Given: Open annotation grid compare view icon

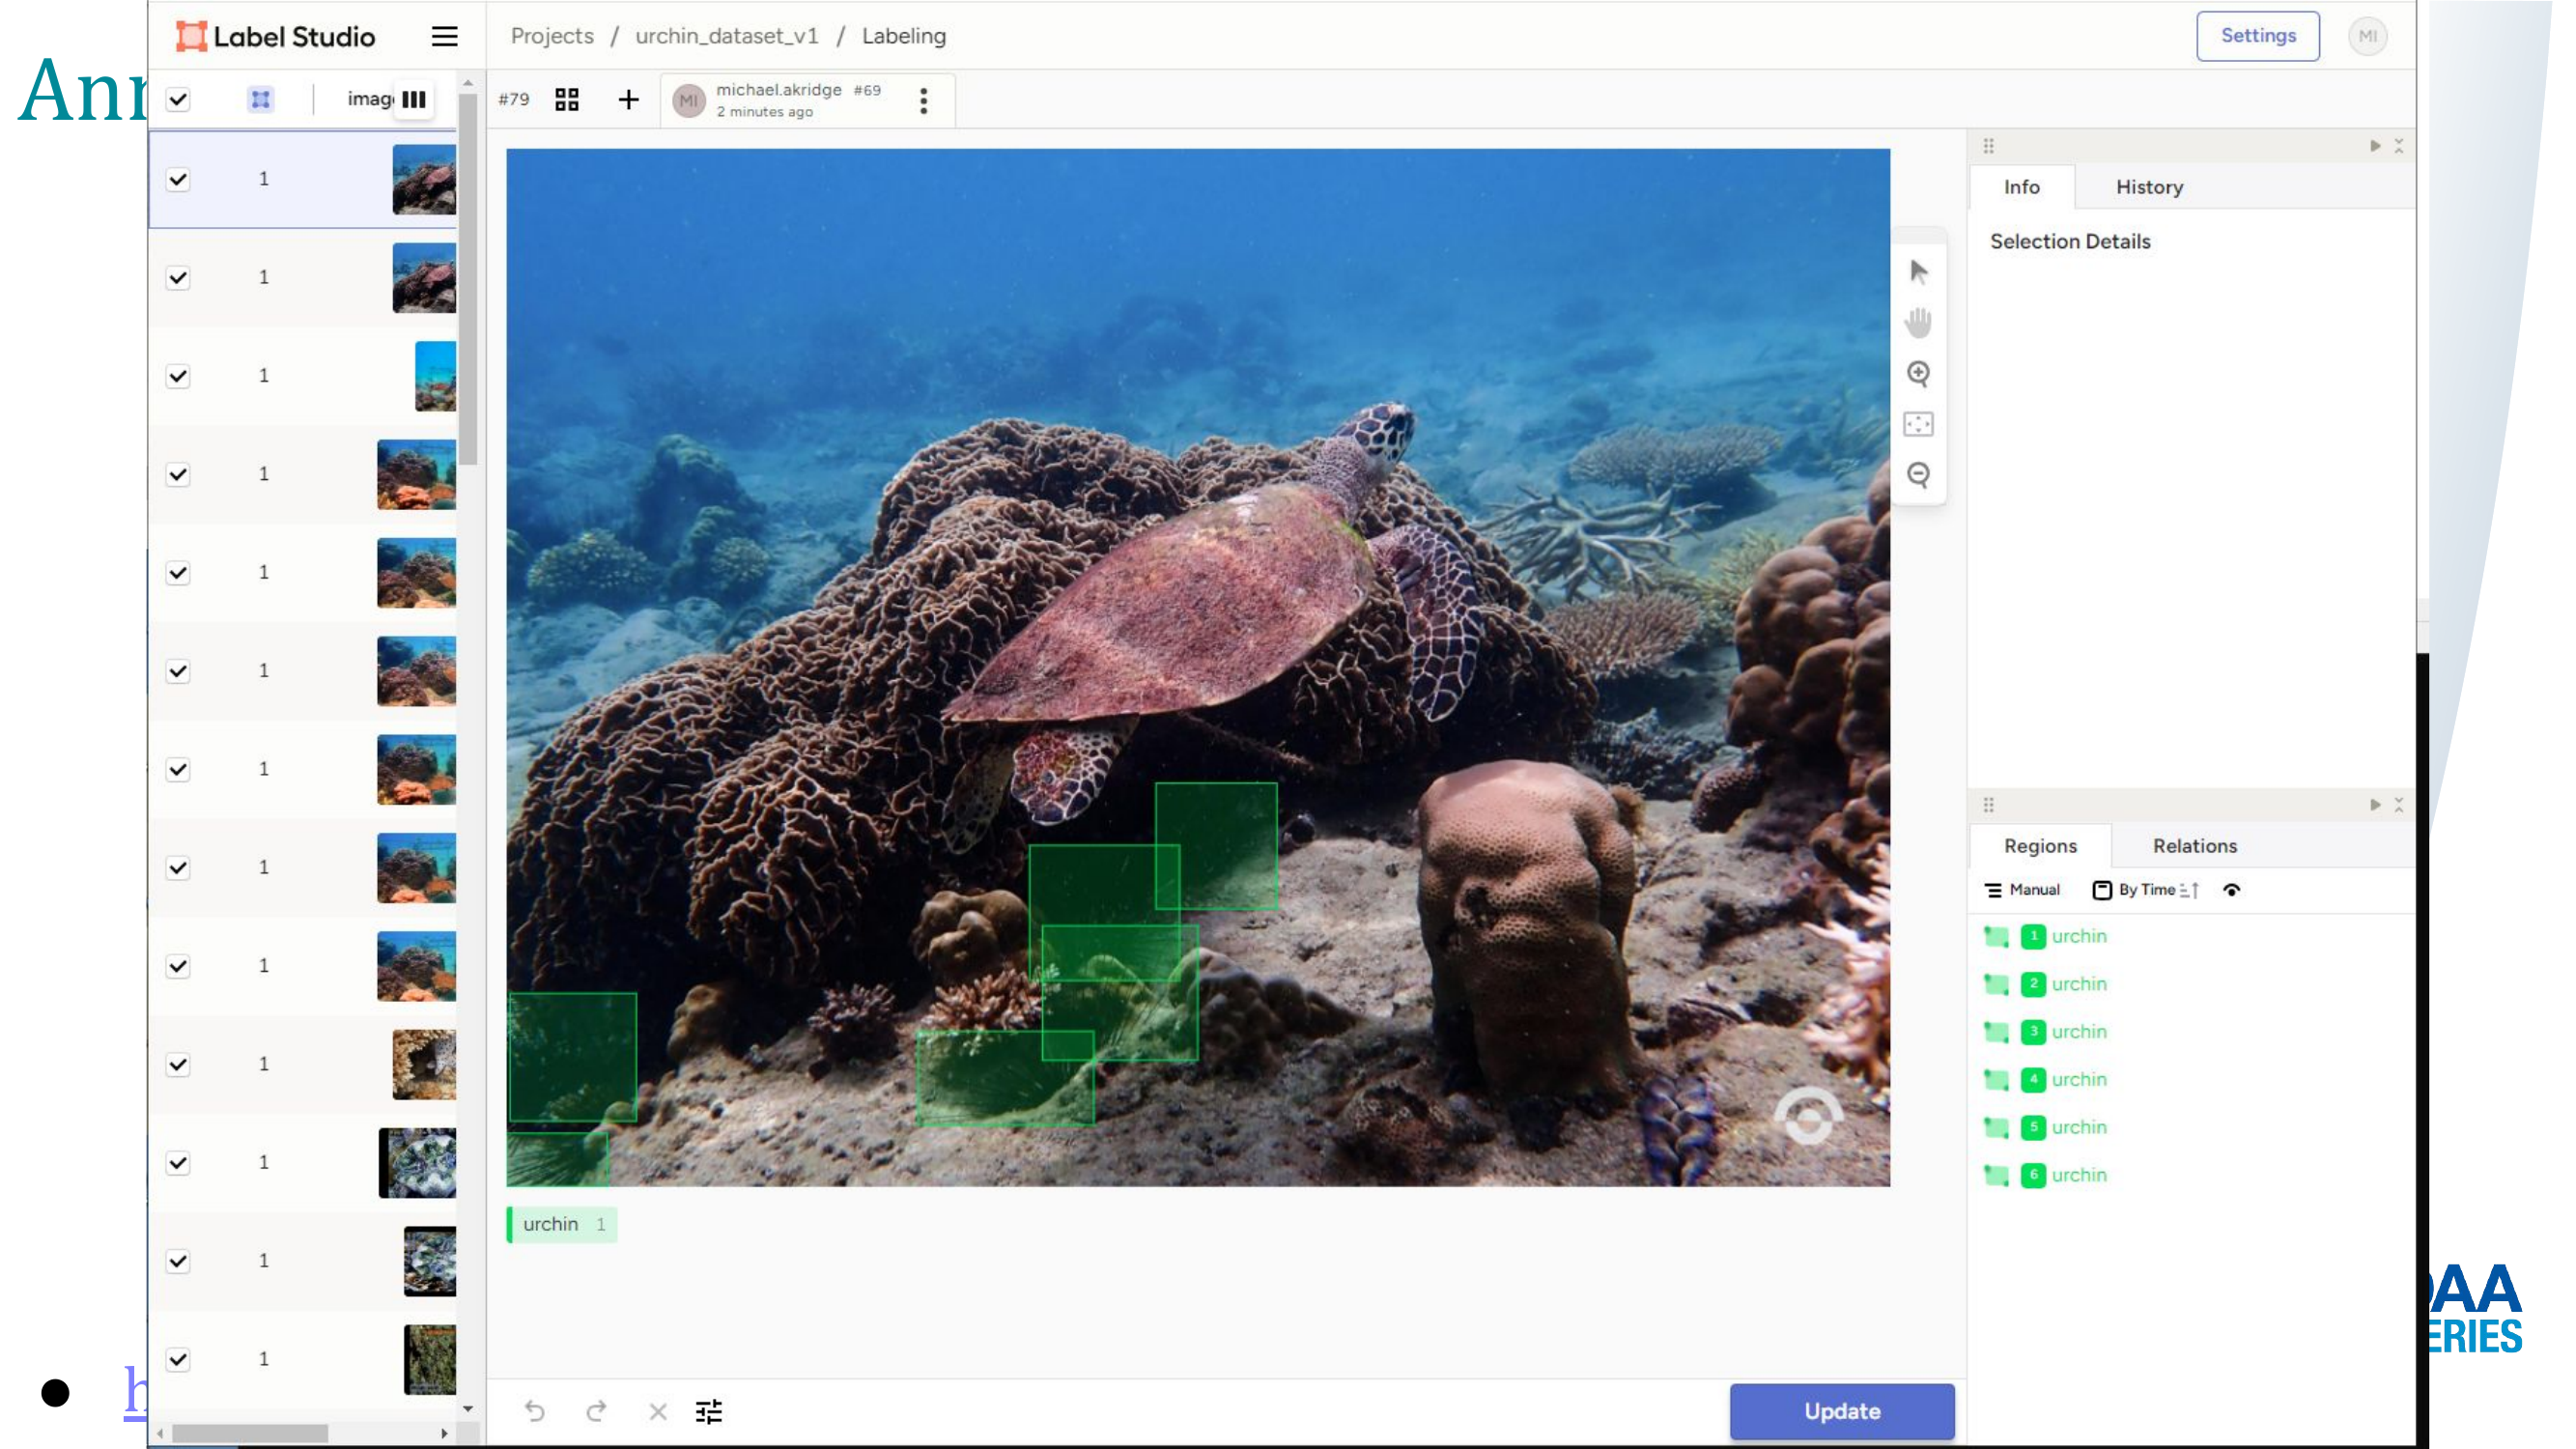Looking at the screenshot, I should tap(567, 99).
